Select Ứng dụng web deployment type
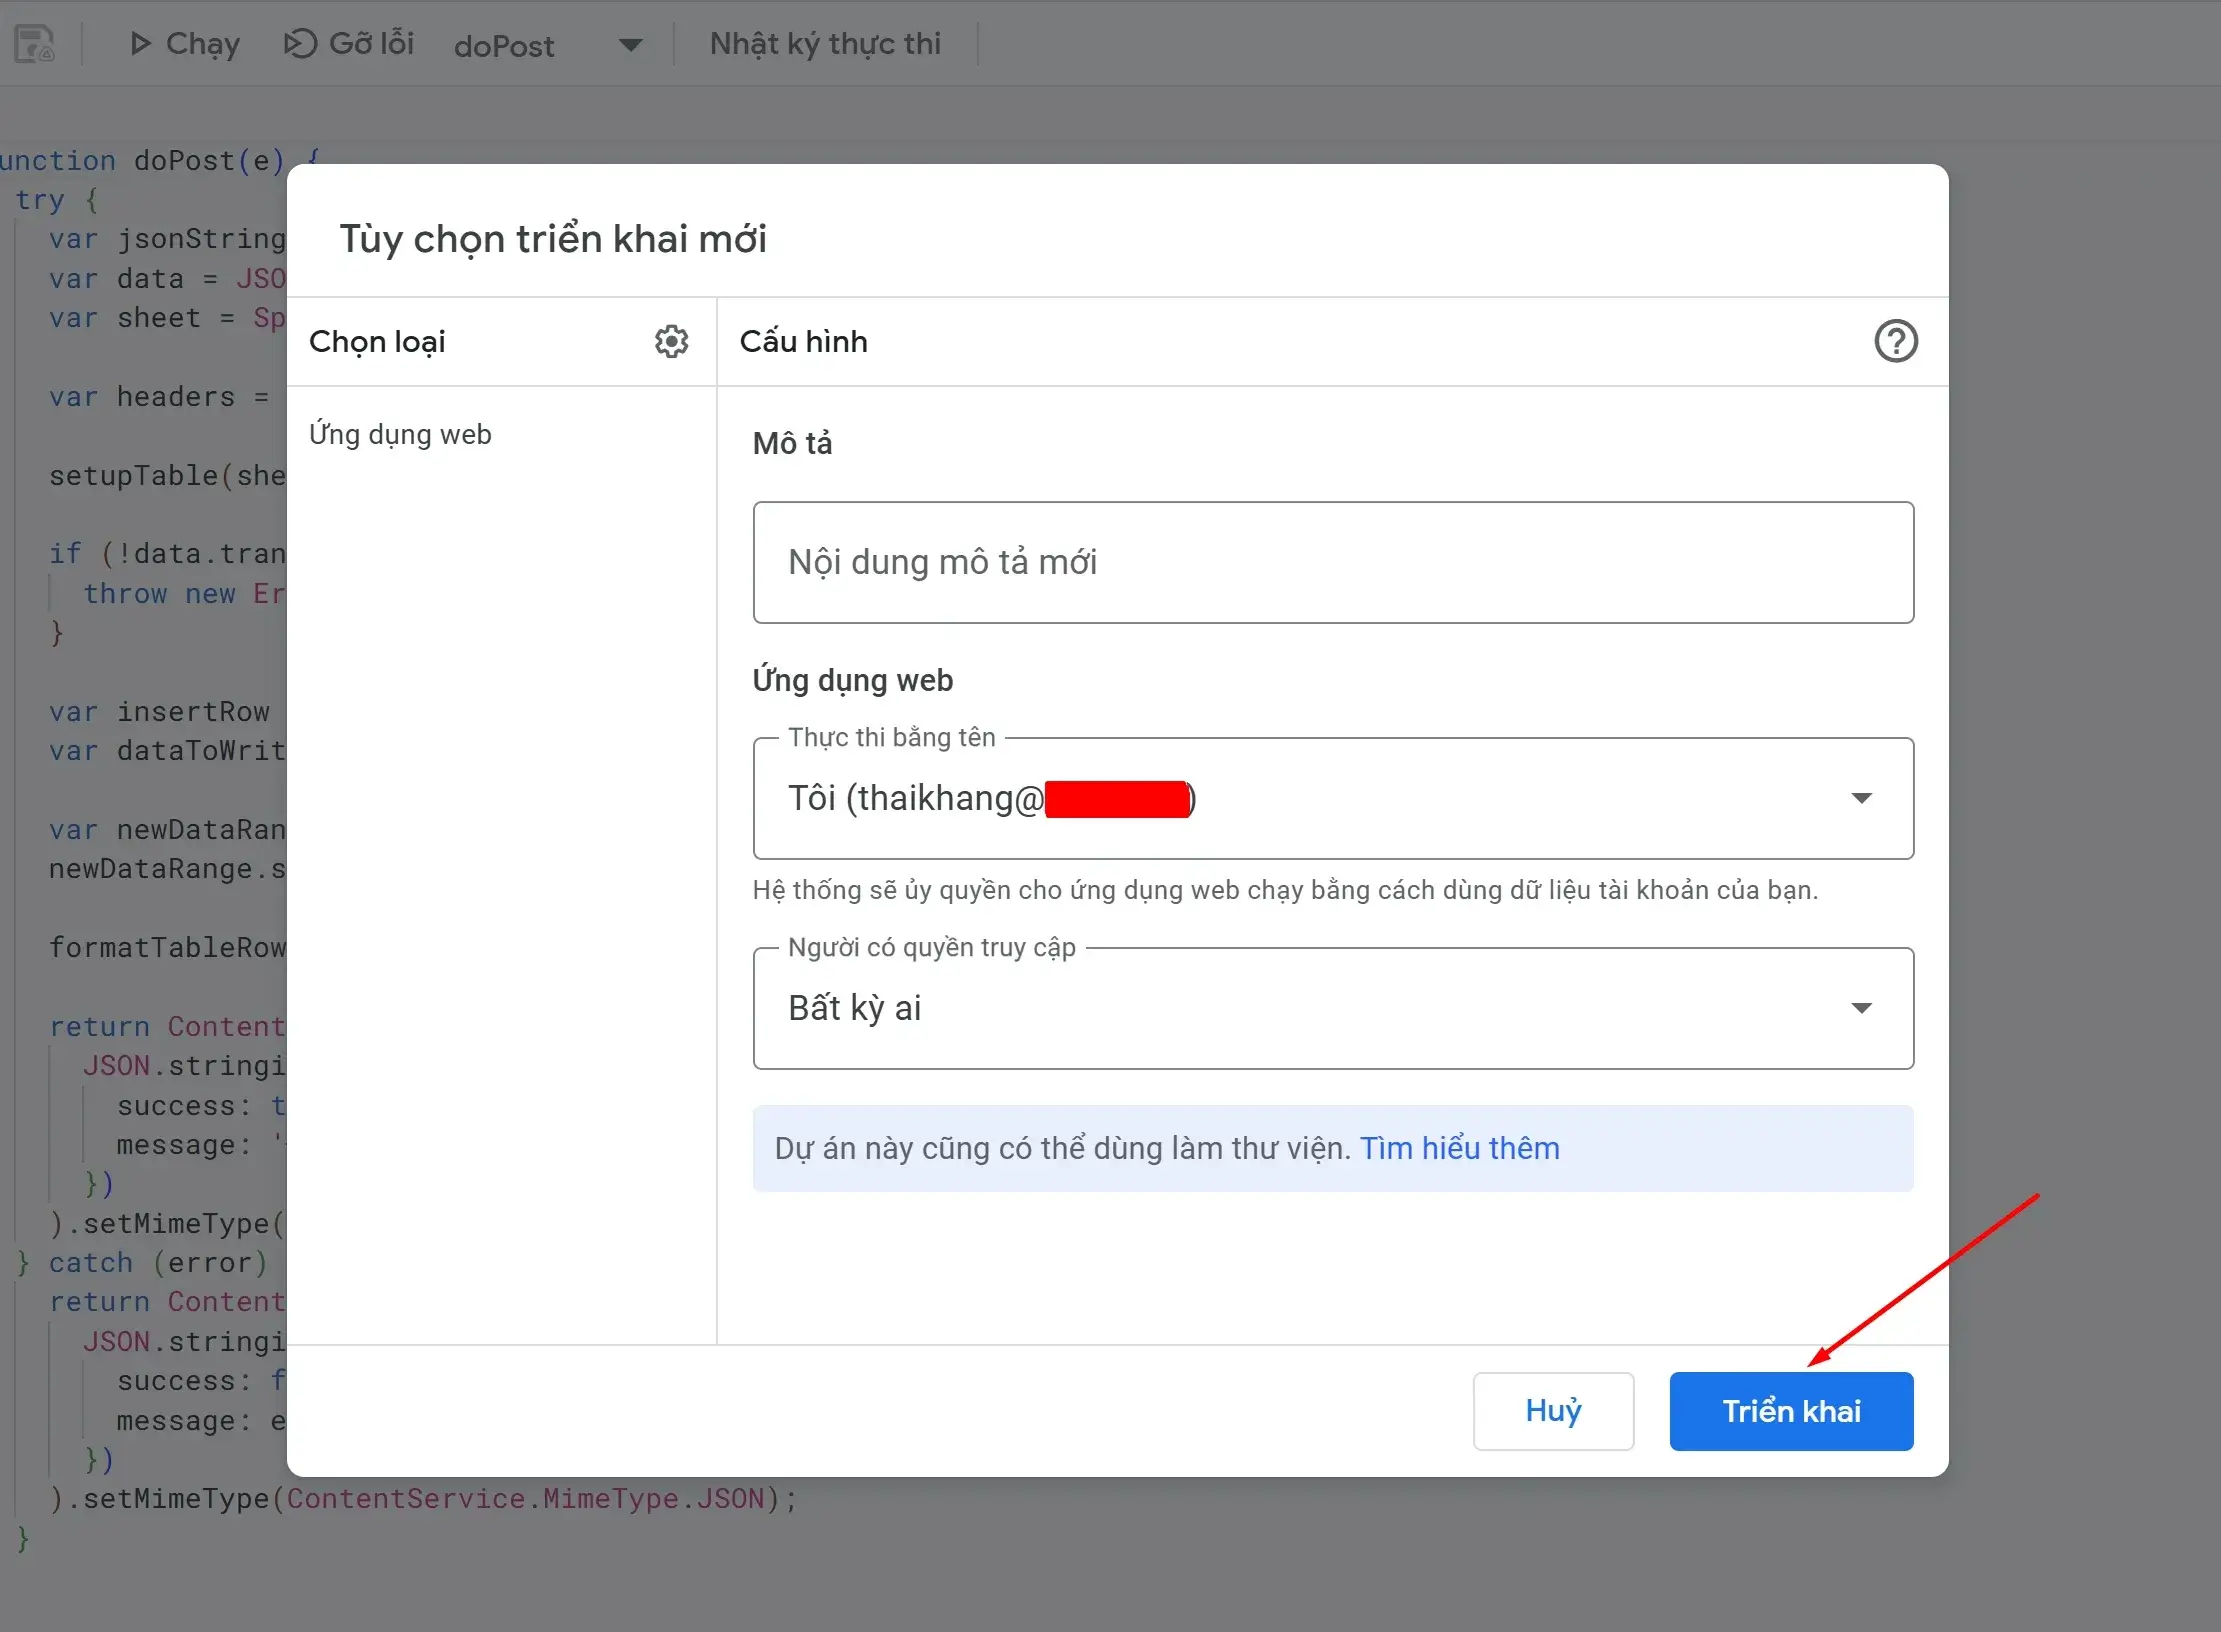 tap(401, 435)
